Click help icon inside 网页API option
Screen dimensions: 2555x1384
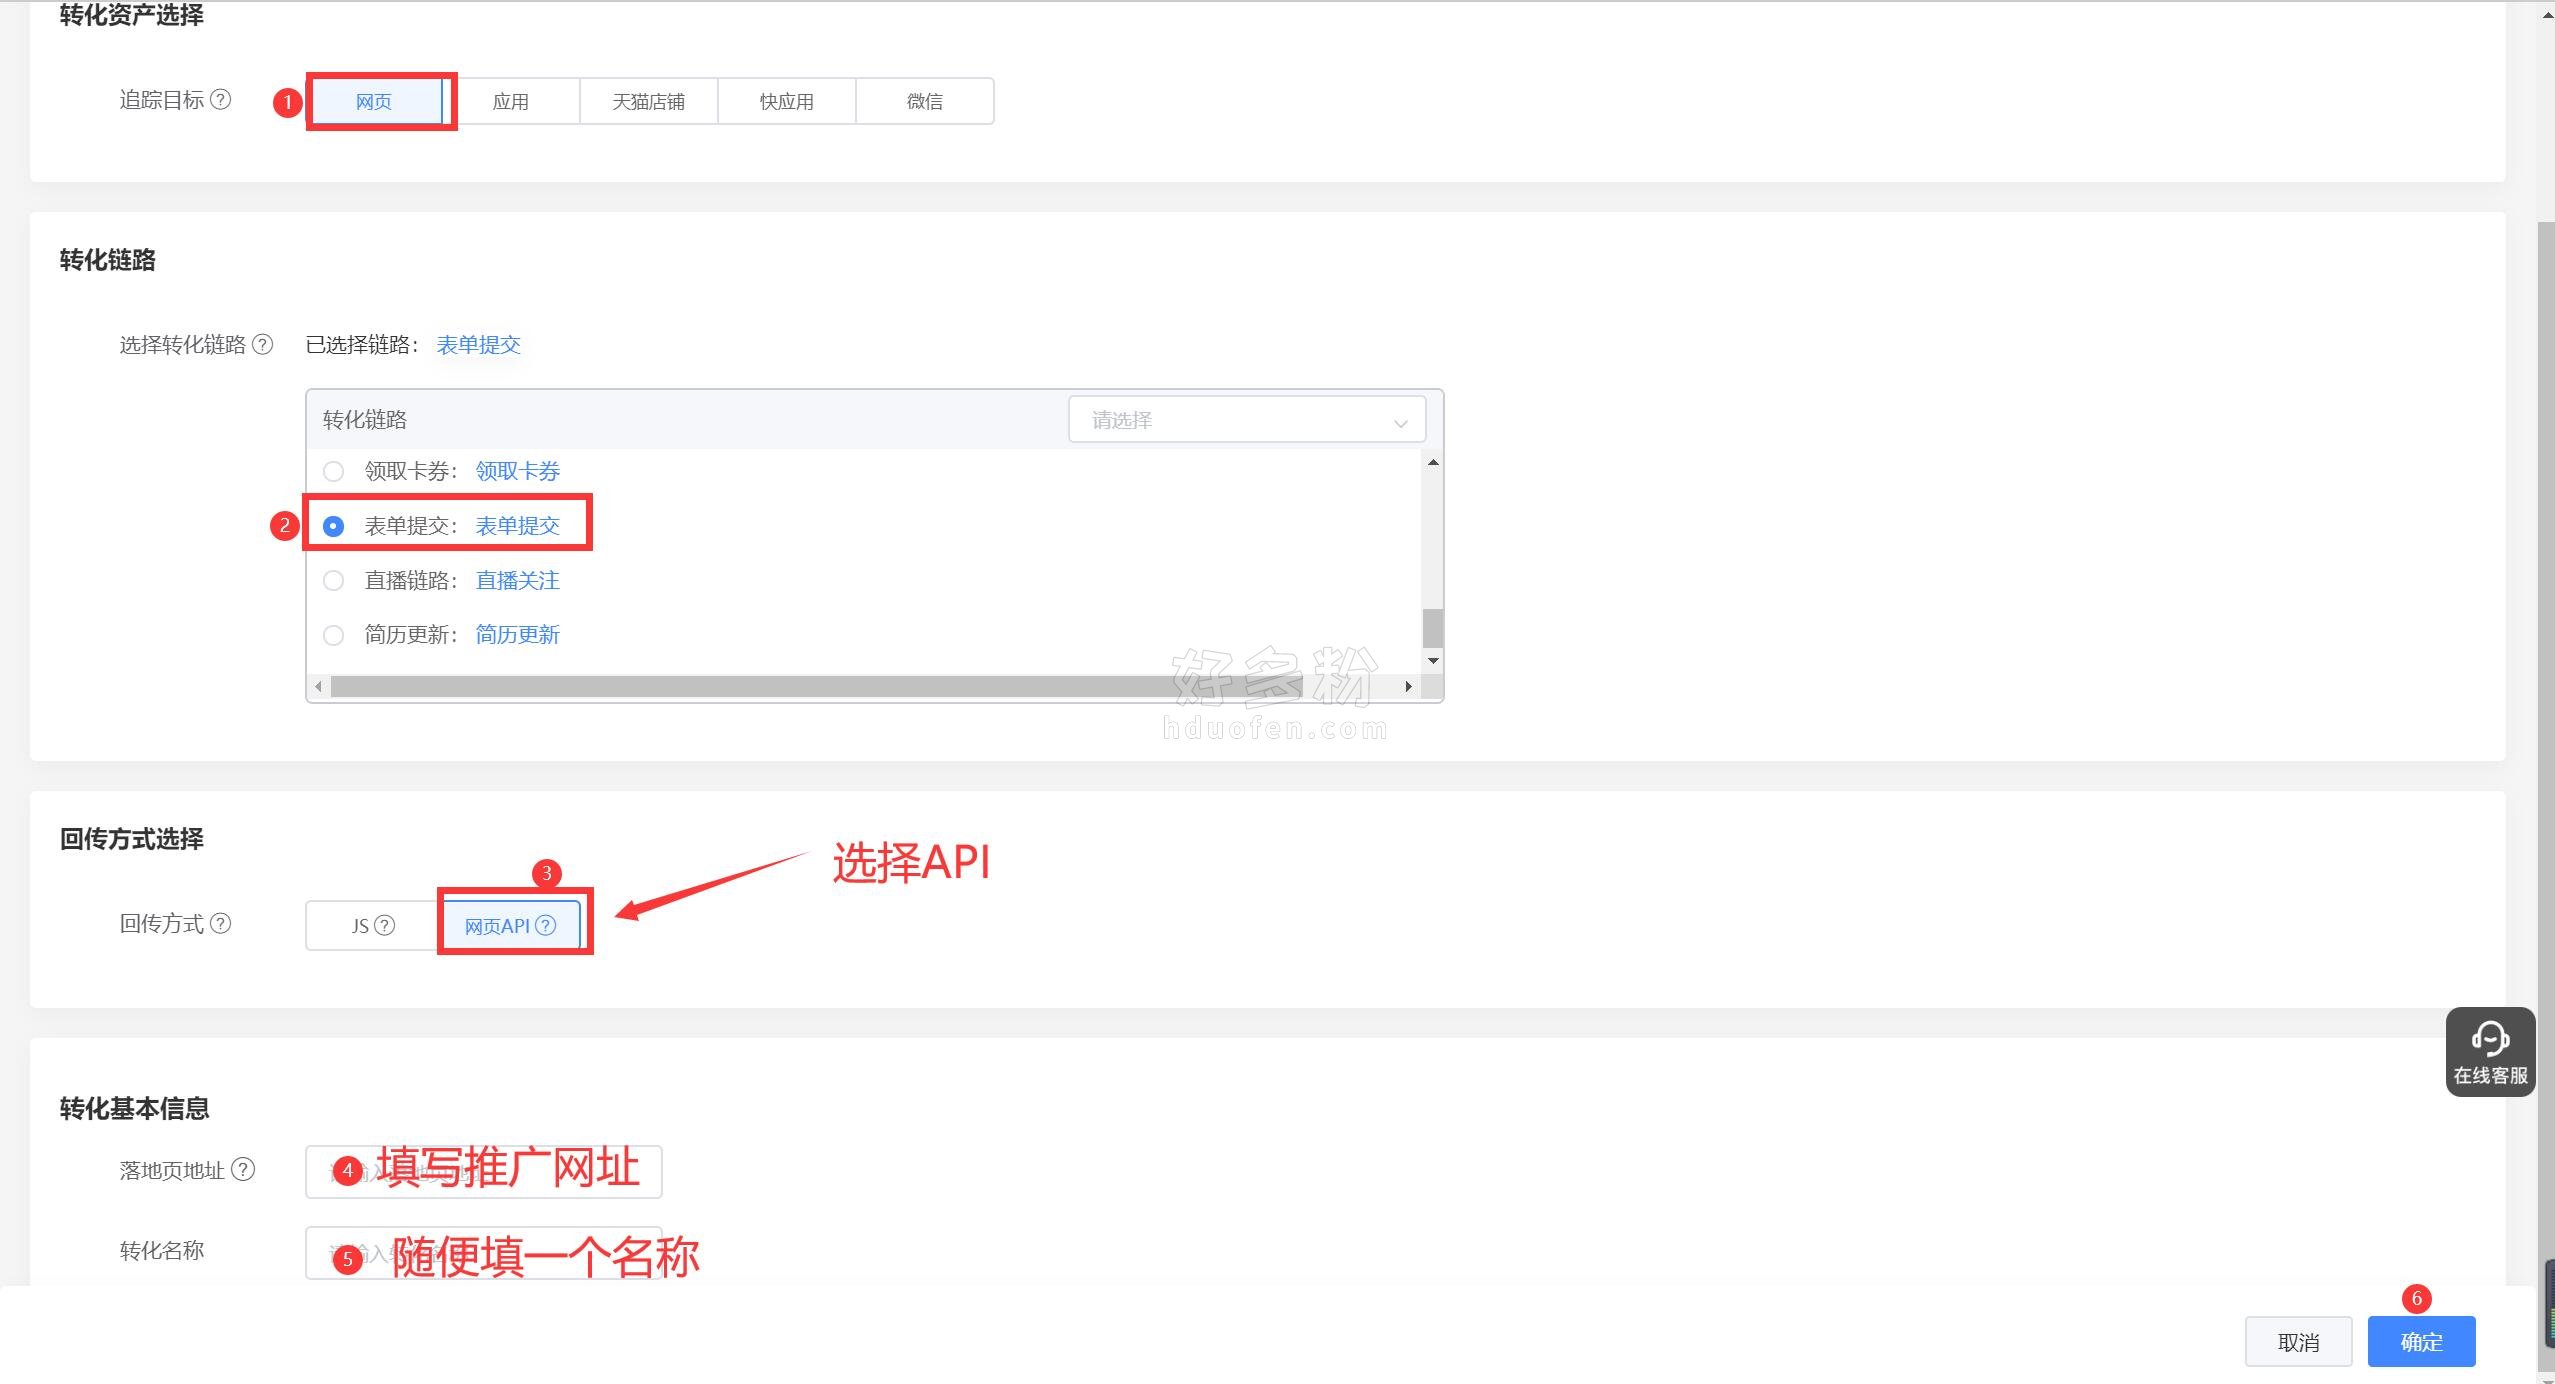tap(545, 926)
